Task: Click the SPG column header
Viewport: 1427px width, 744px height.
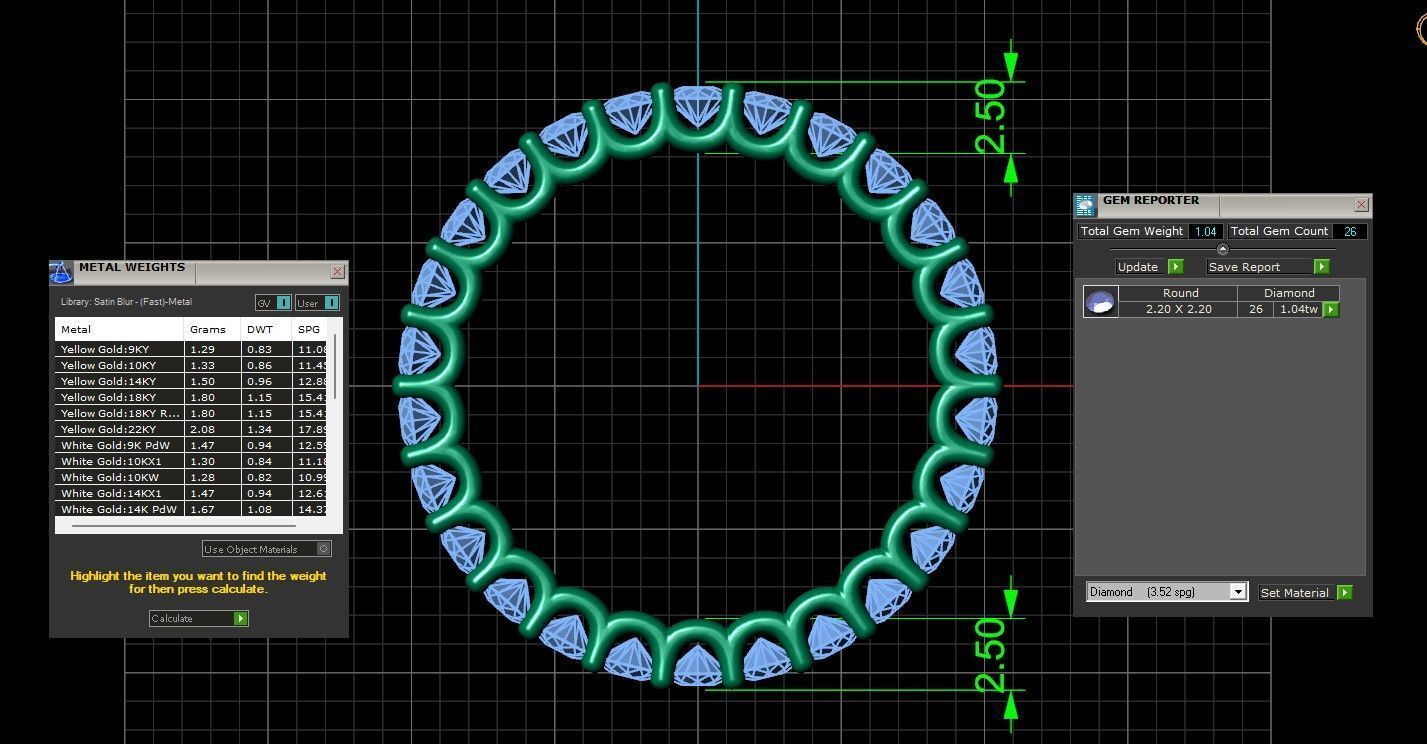Action: tap(311, 329)
